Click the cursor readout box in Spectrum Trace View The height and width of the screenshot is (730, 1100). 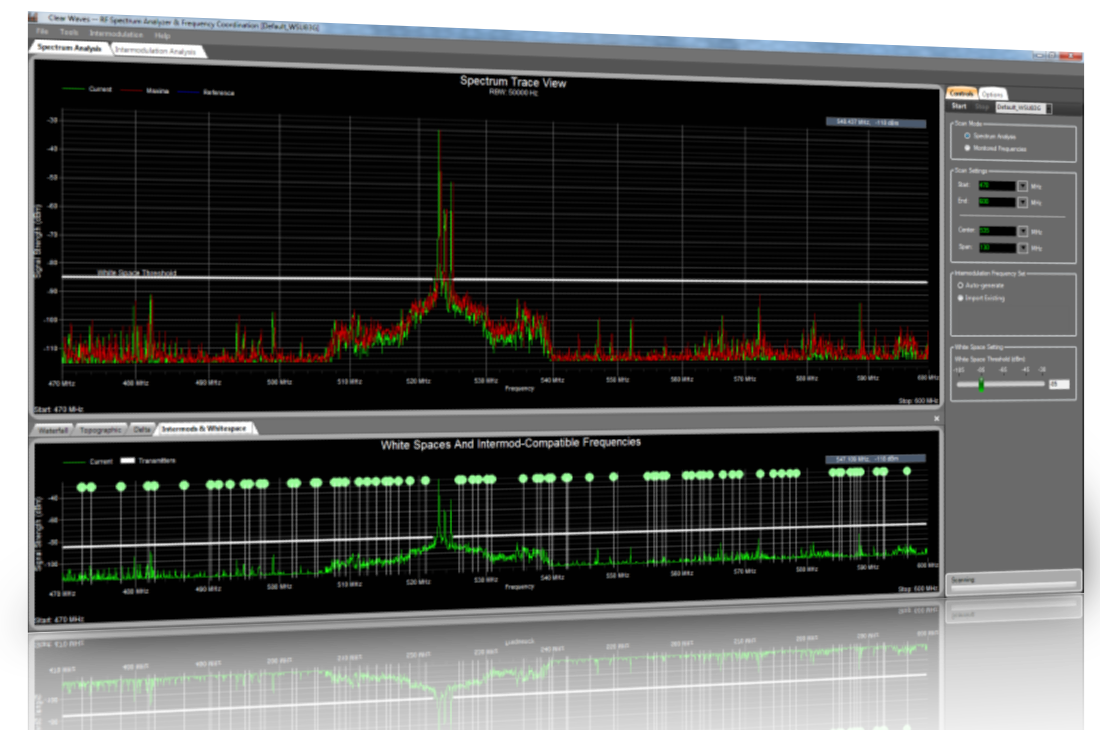click(876, 123)
